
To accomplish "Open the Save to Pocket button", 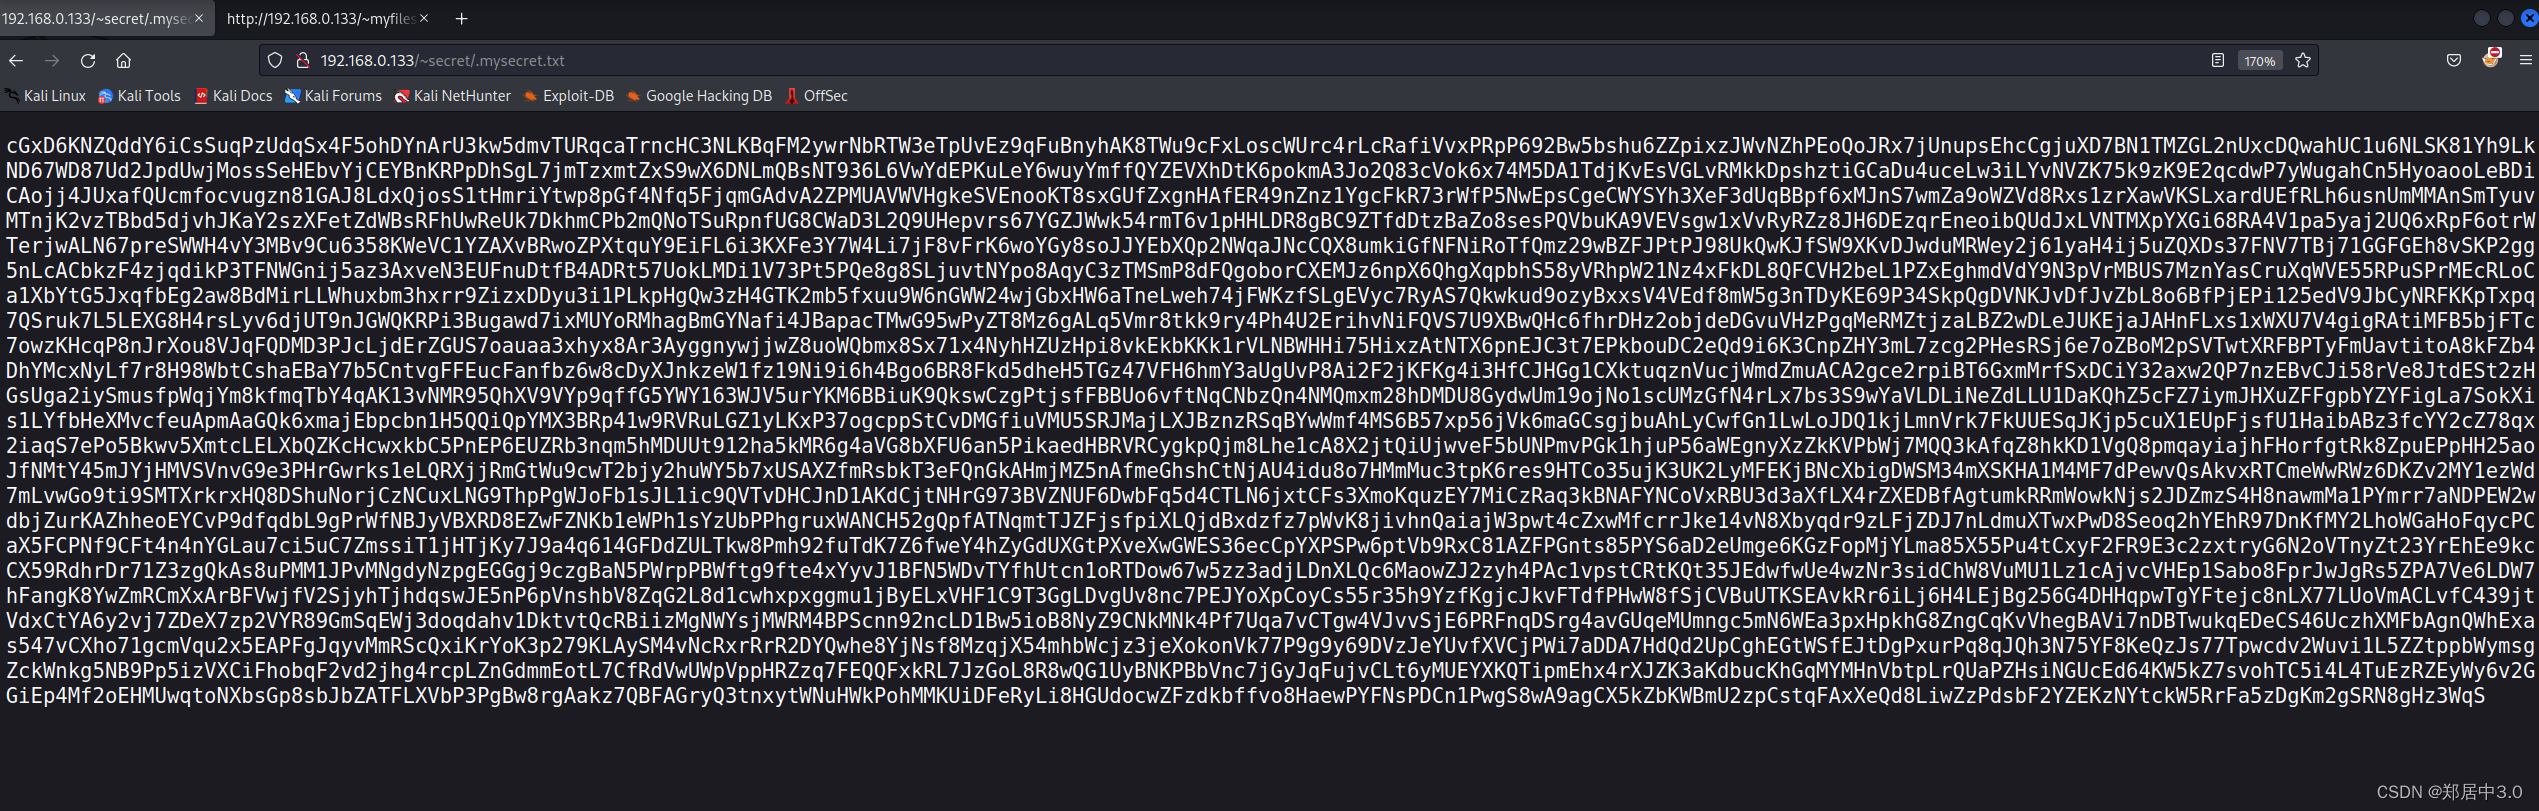I will point(2453,61).
